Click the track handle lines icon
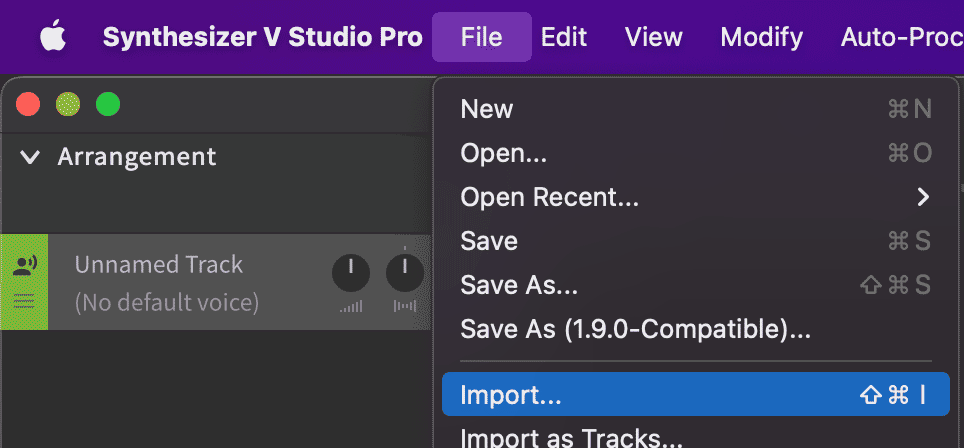 pyautogui.click(x=25, y=299)
